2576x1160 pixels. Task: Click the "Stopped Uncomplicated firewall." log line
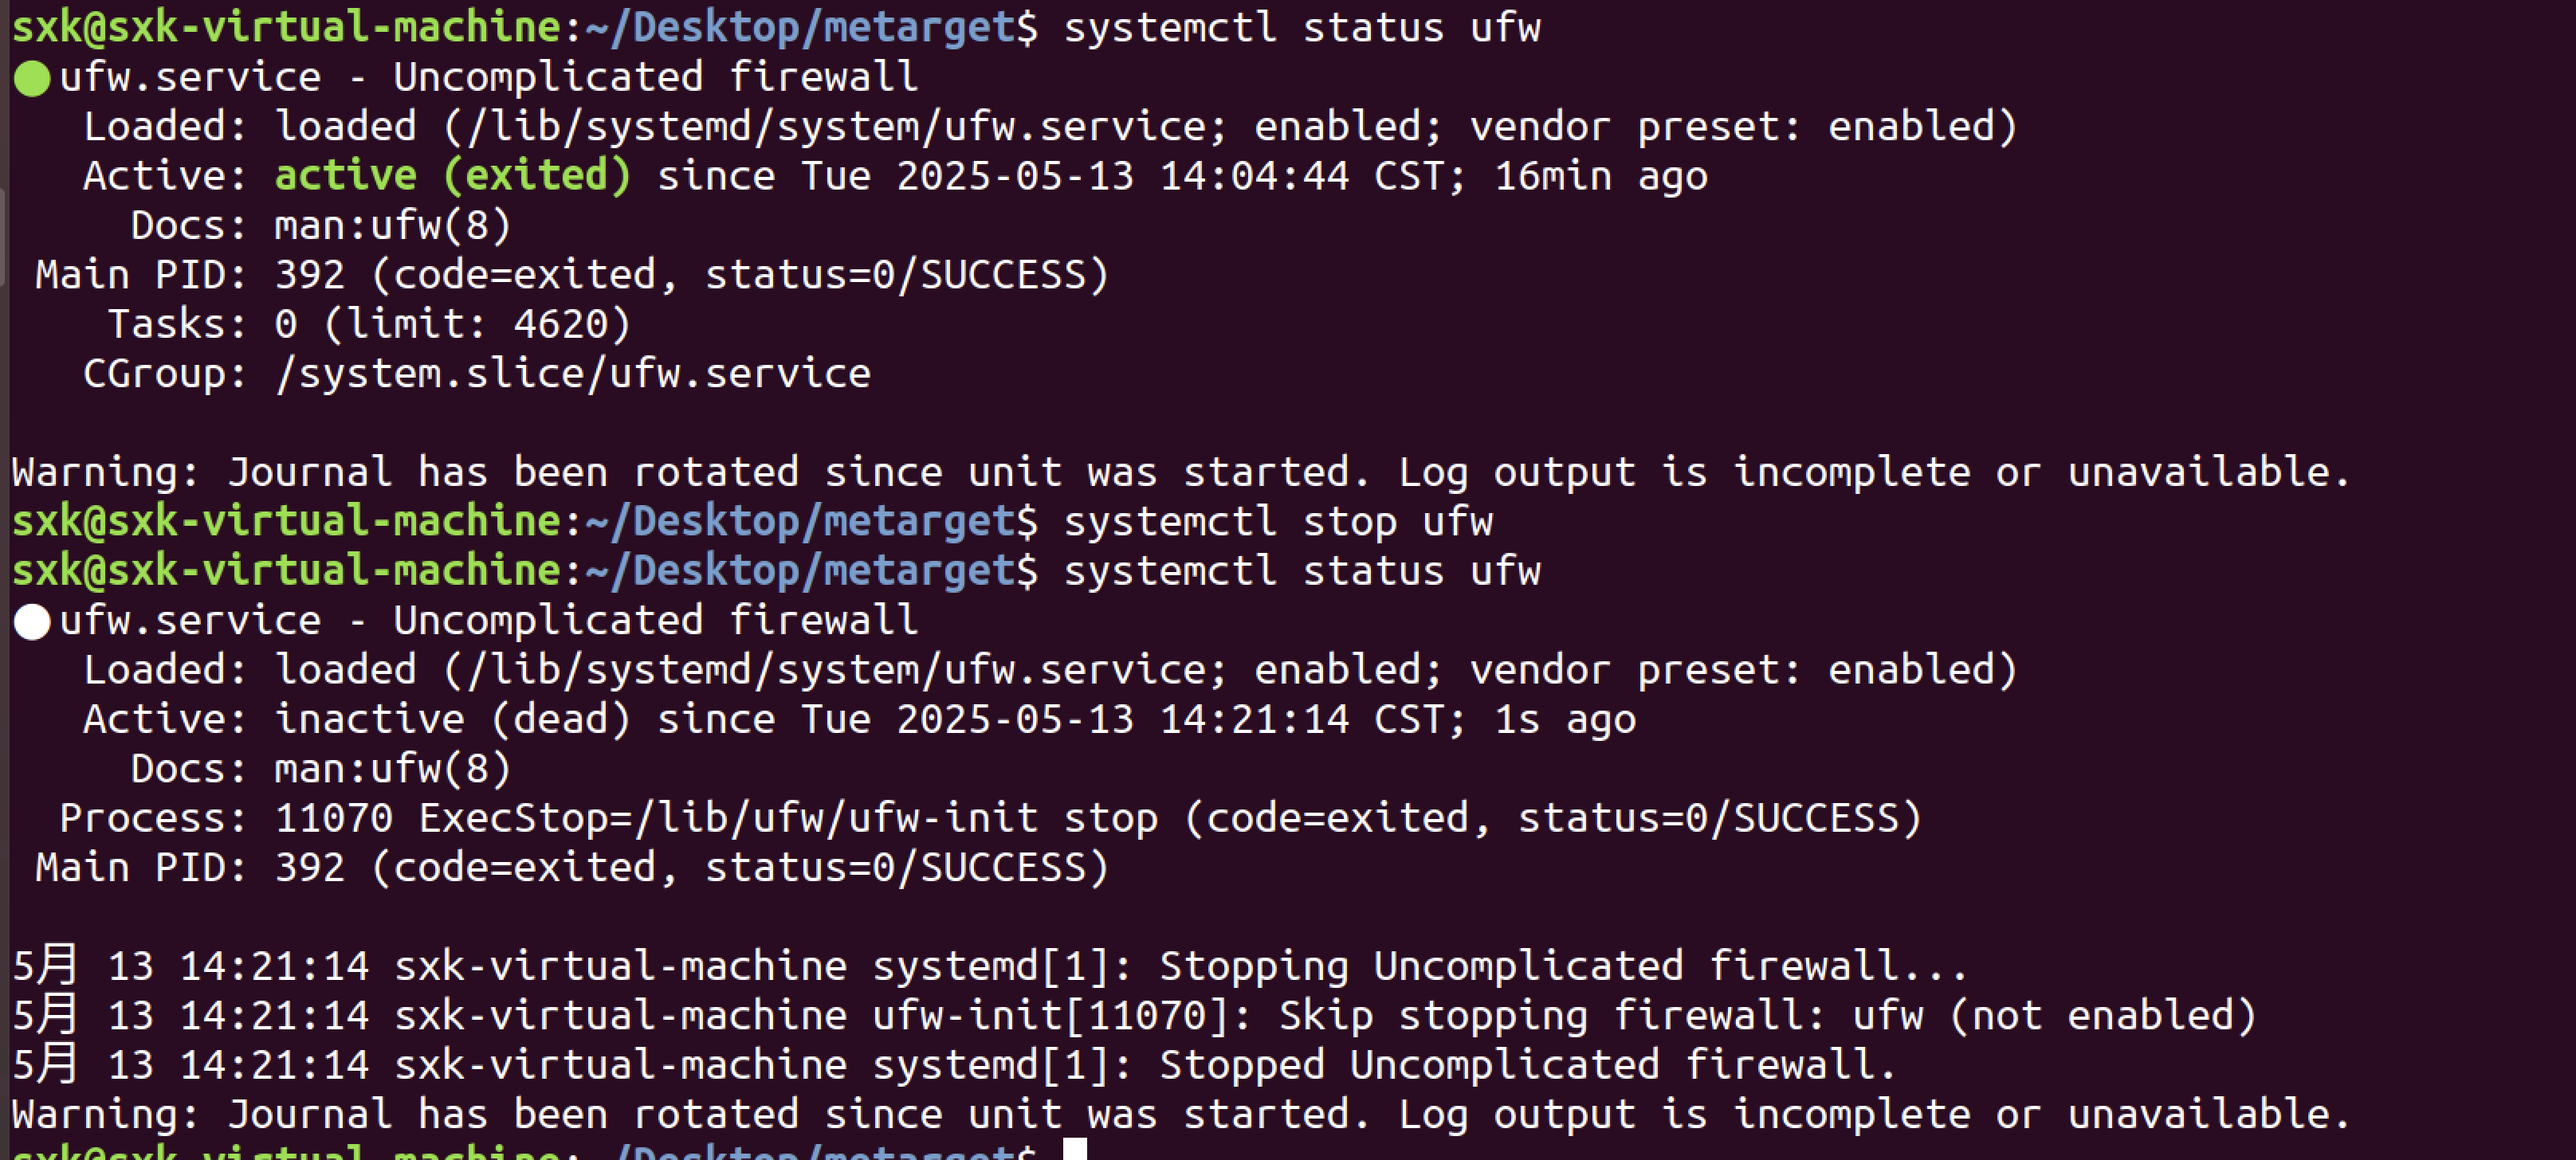click(1526, 1065)
